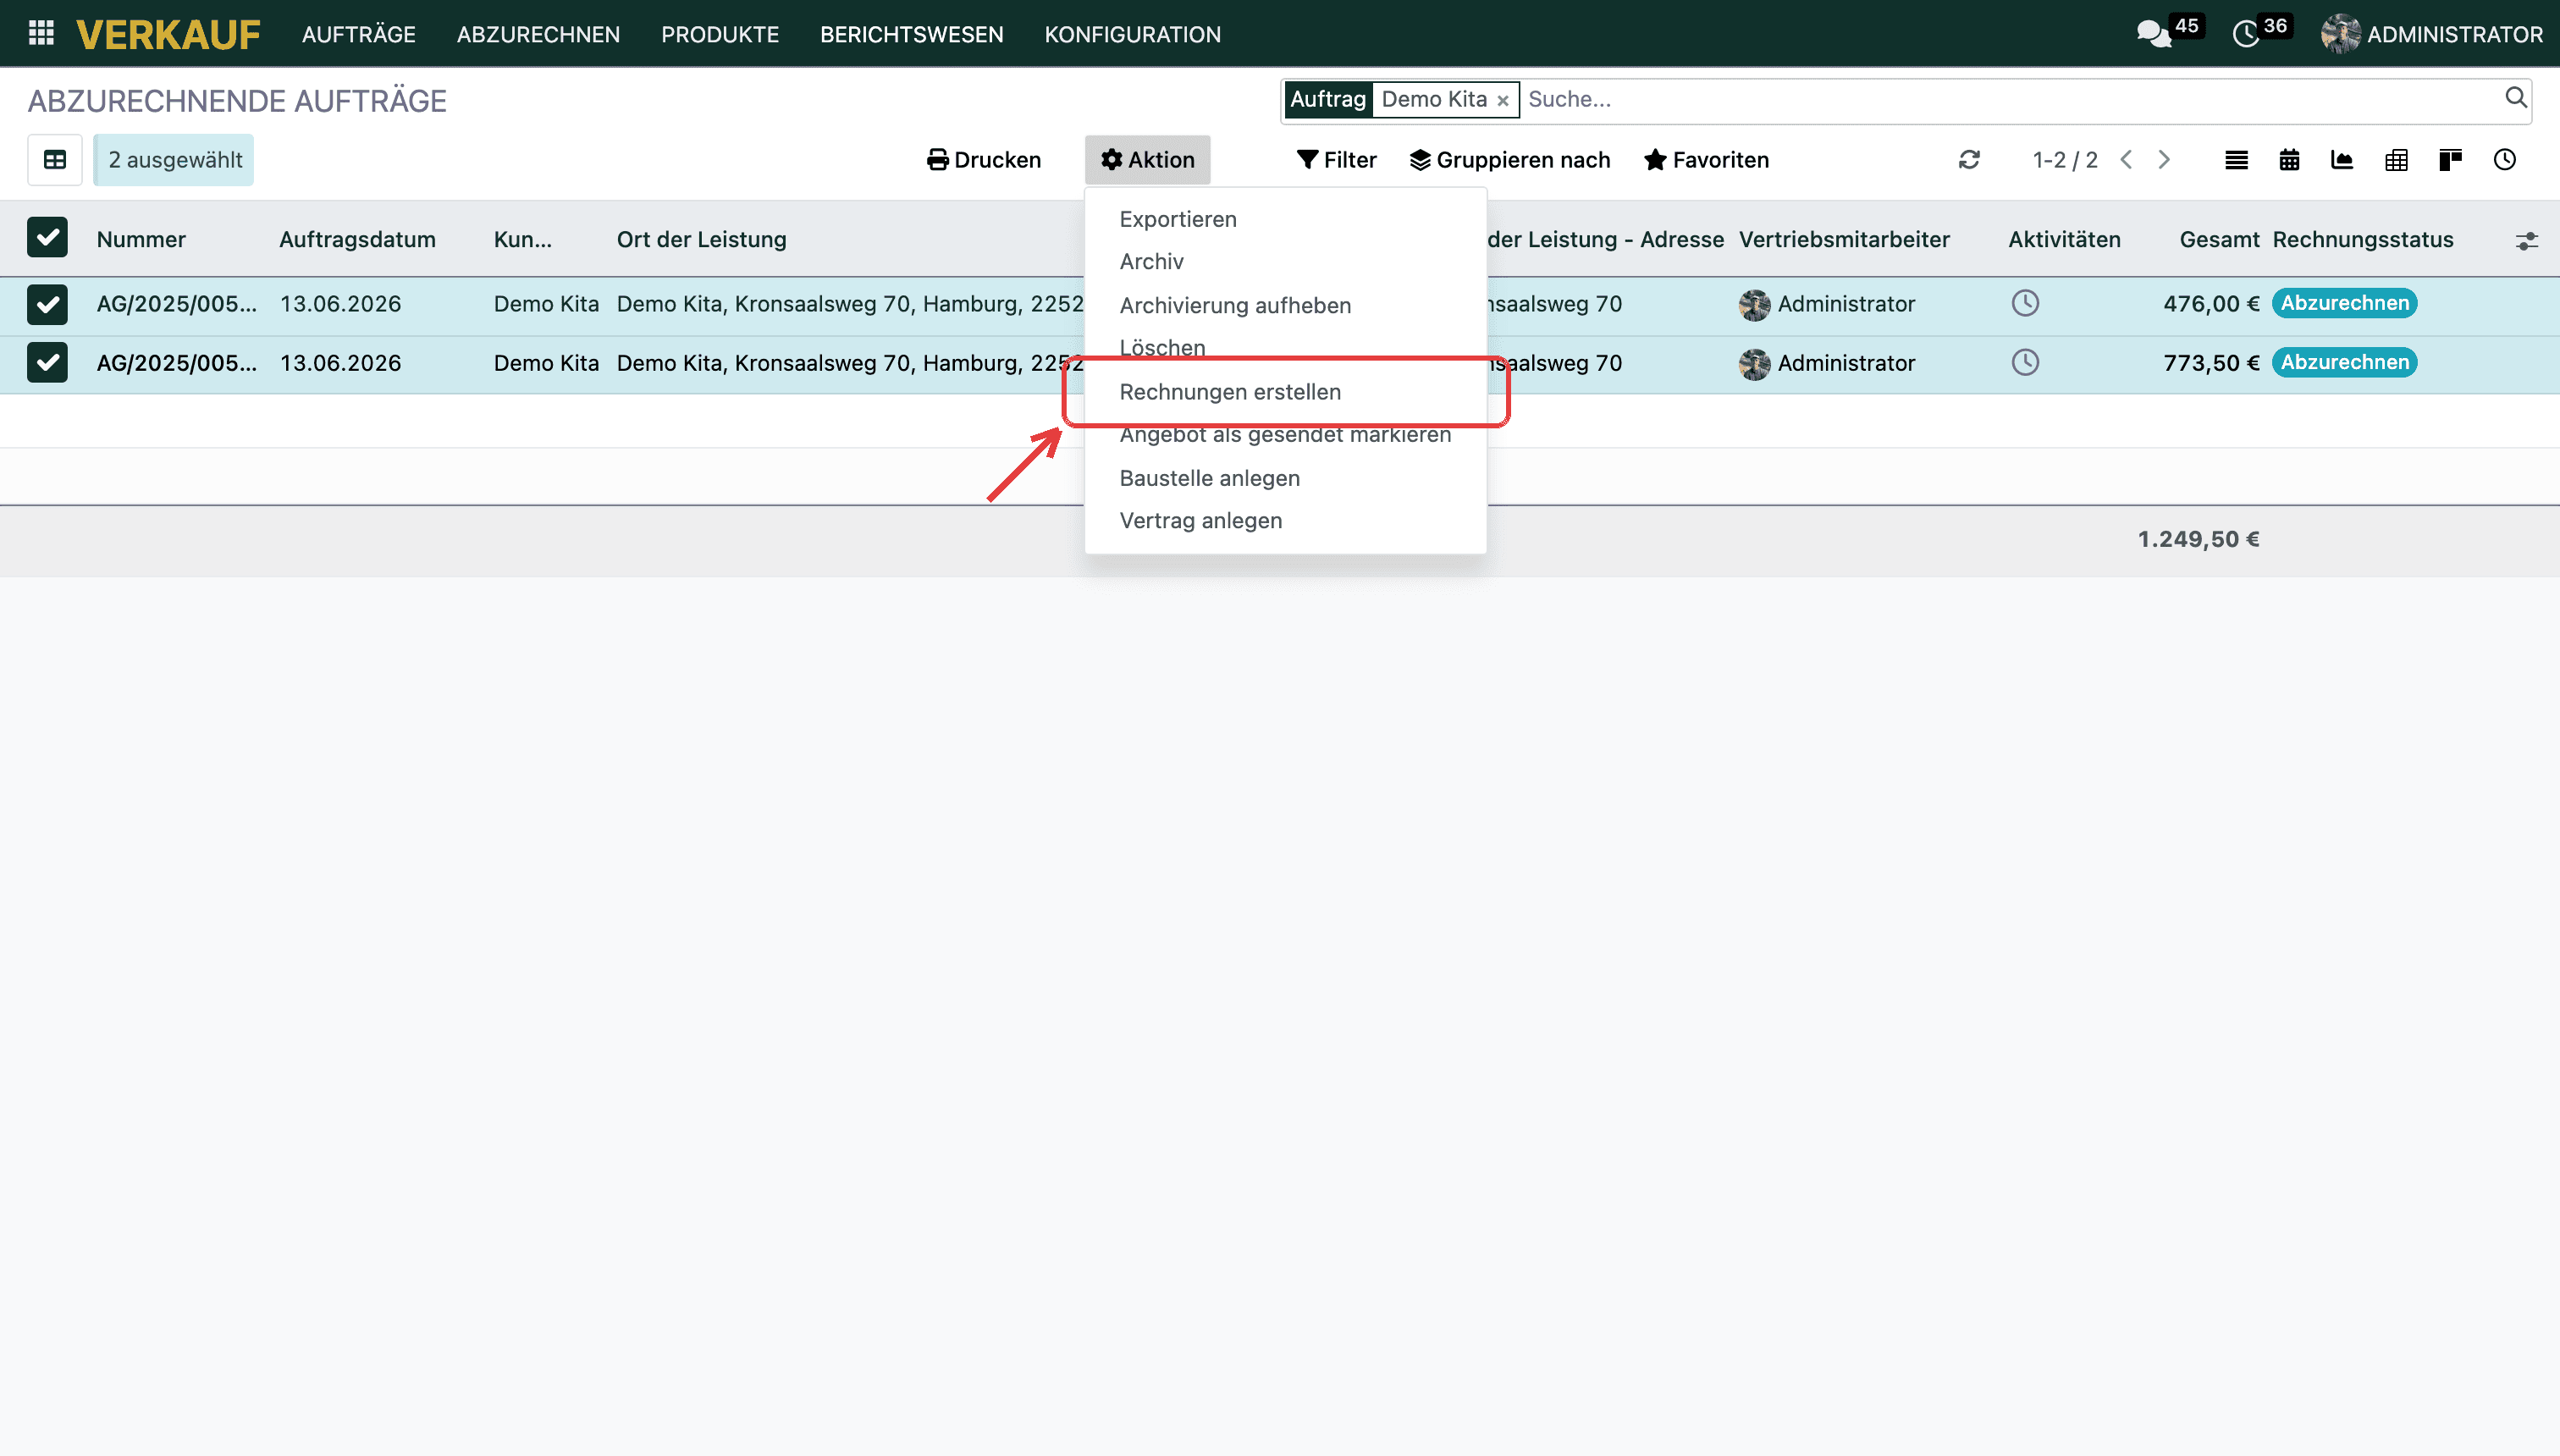The height and width of the screenshot is (1456, 2560).
Task: Switch to activity view clock icon
Action: point(2504,160)
